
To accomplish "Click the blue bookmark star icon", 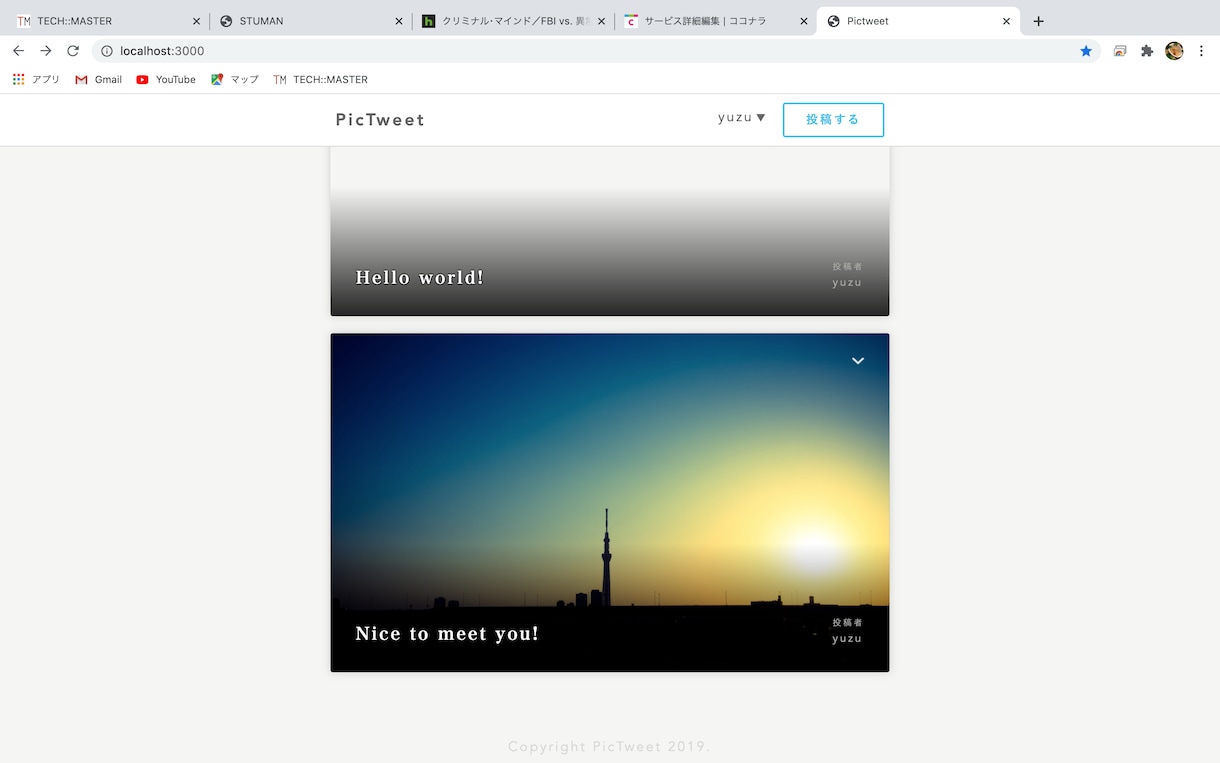I will click(1086, 51).
